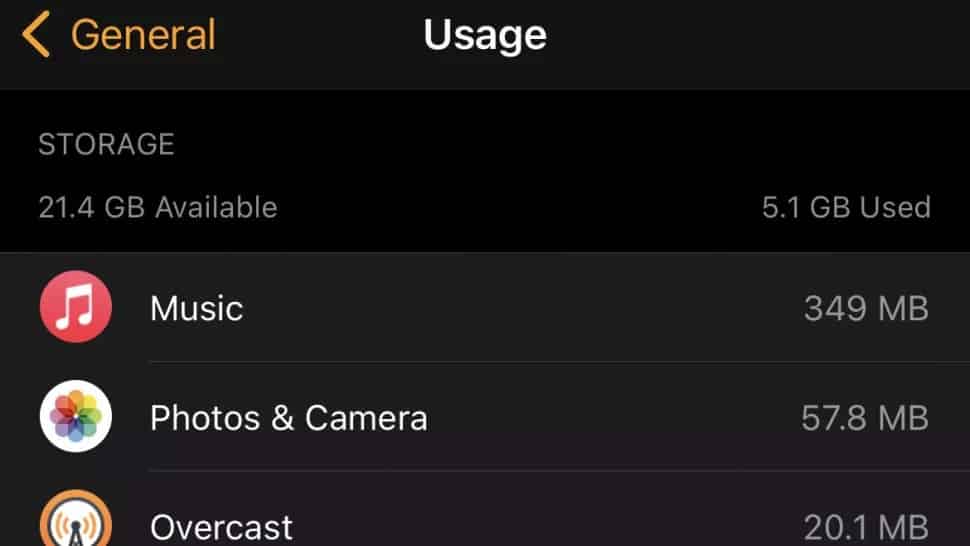Select the Overcast label text
Image resolution: width=970 pixels, height=546 pixels.
[x=221, y=527]
